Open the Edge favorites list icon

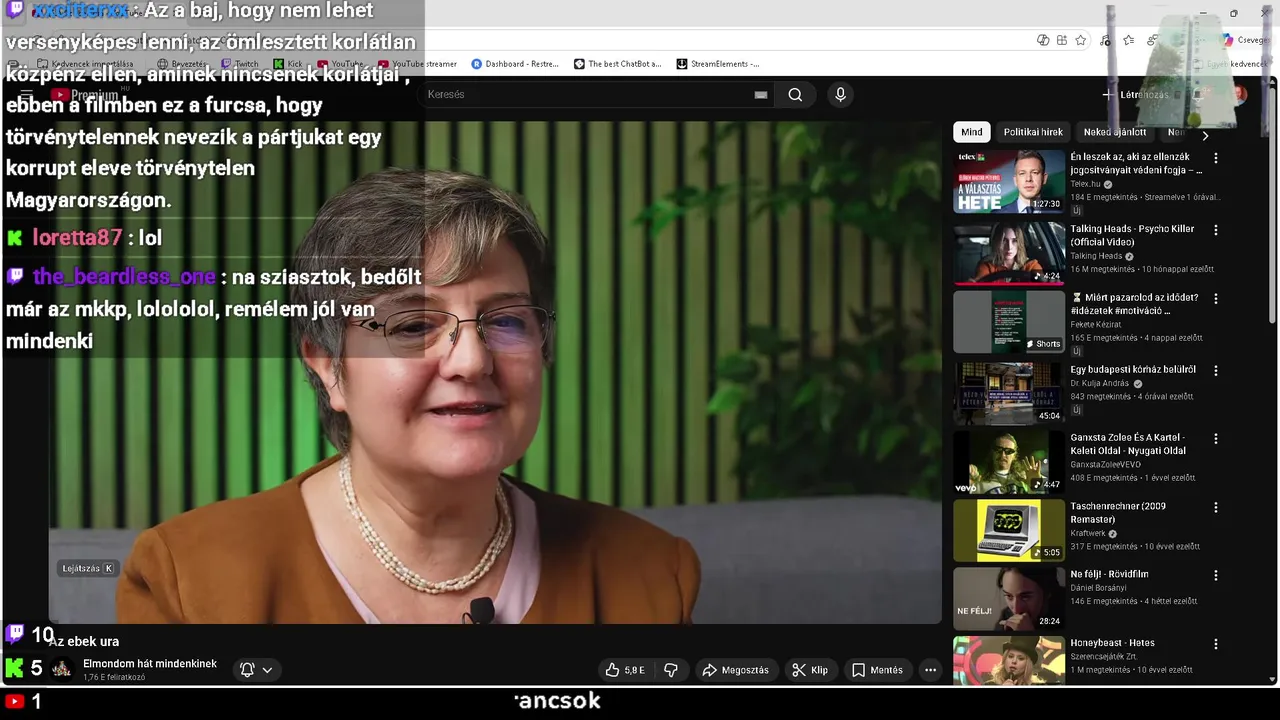pyautogui.click(x=1129, y=40)
